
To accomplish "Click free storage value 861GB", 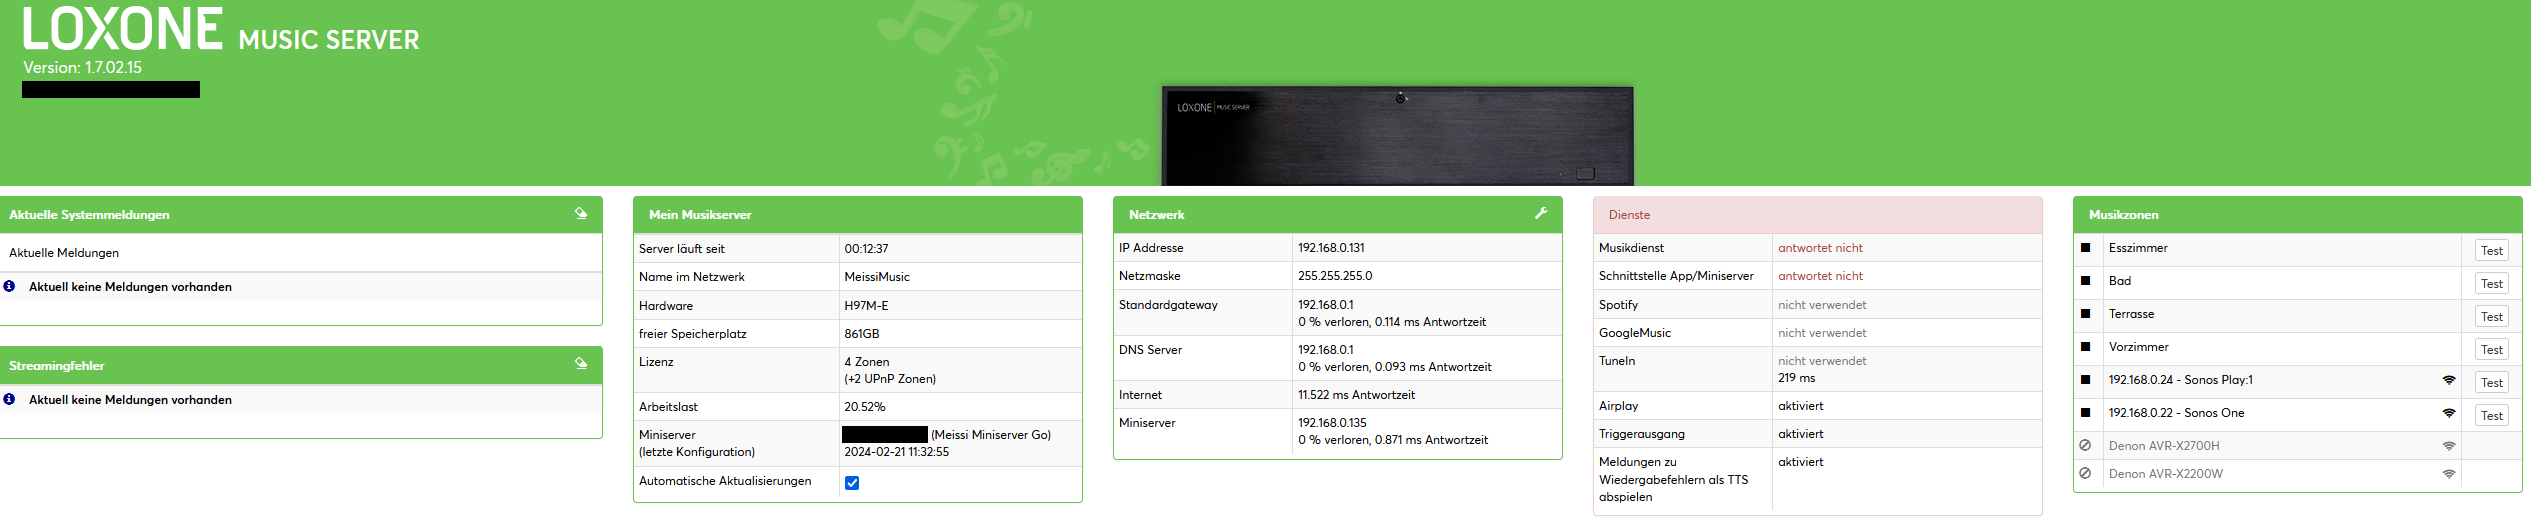I will pos(862,334).
